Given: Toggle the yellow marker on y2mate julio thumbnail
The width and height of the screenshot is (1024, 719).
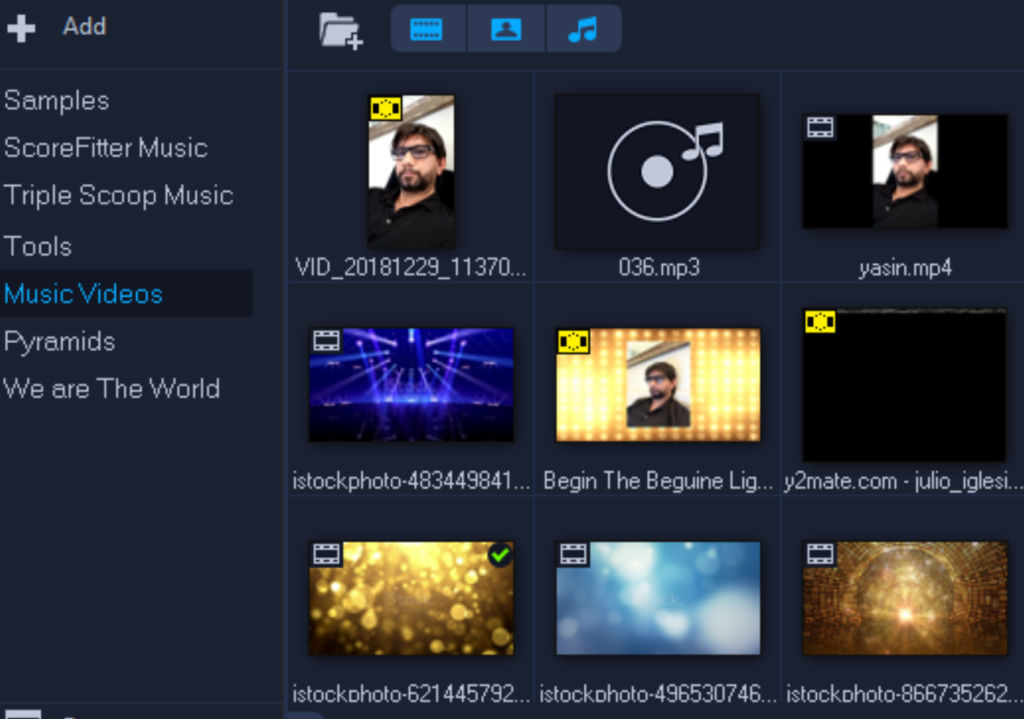Looking at the screenshot, I should (820, 323).
